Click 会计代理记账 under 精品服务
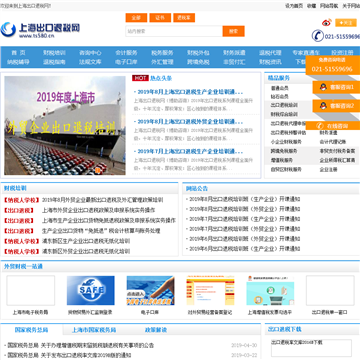360x360 pixels. 333,142
